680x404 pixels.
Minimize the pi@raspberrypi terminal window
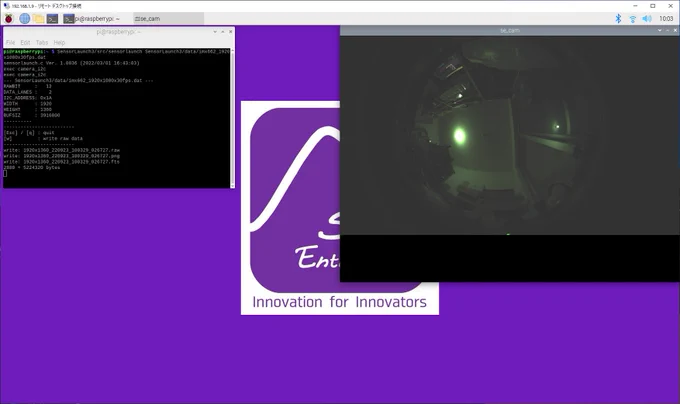[x=215, y=32]
